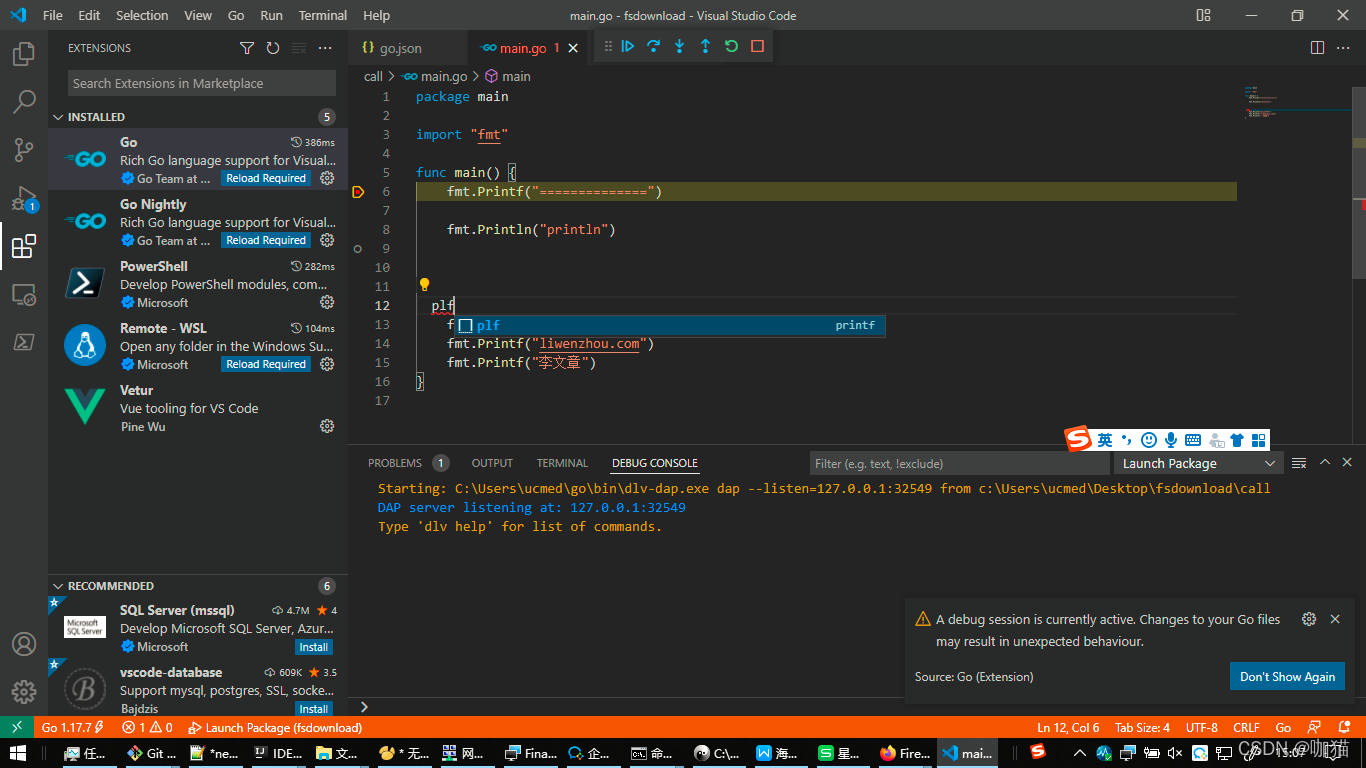Viewport: 1366px width, 768px height.
Task: Open manage gear for Go extension
Action: pos(327,178)
